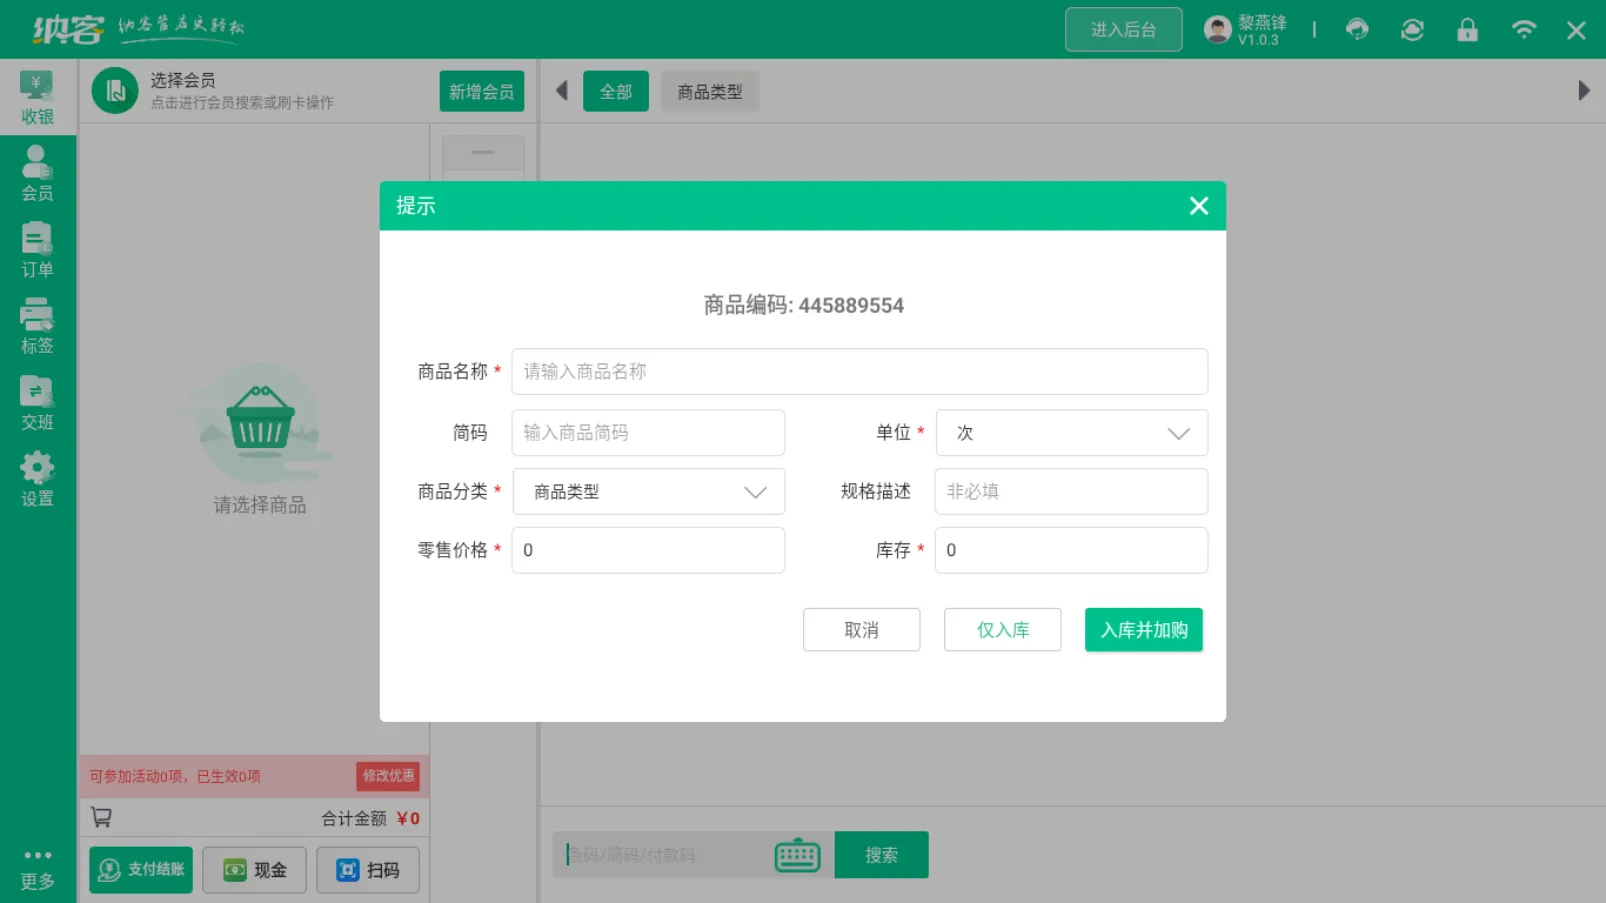Click the 入库并加购 button
Viewport: 1606px width, 903px height.
1143,629
